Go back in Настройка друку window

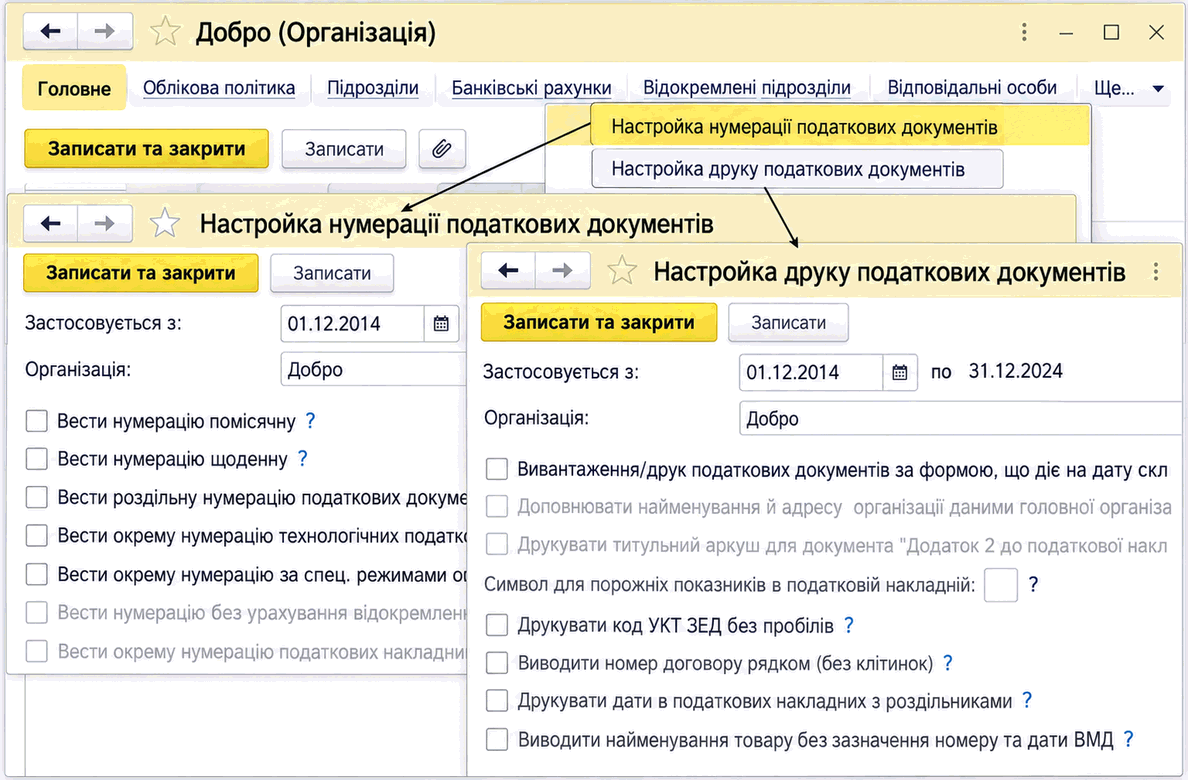pos(508,271)
